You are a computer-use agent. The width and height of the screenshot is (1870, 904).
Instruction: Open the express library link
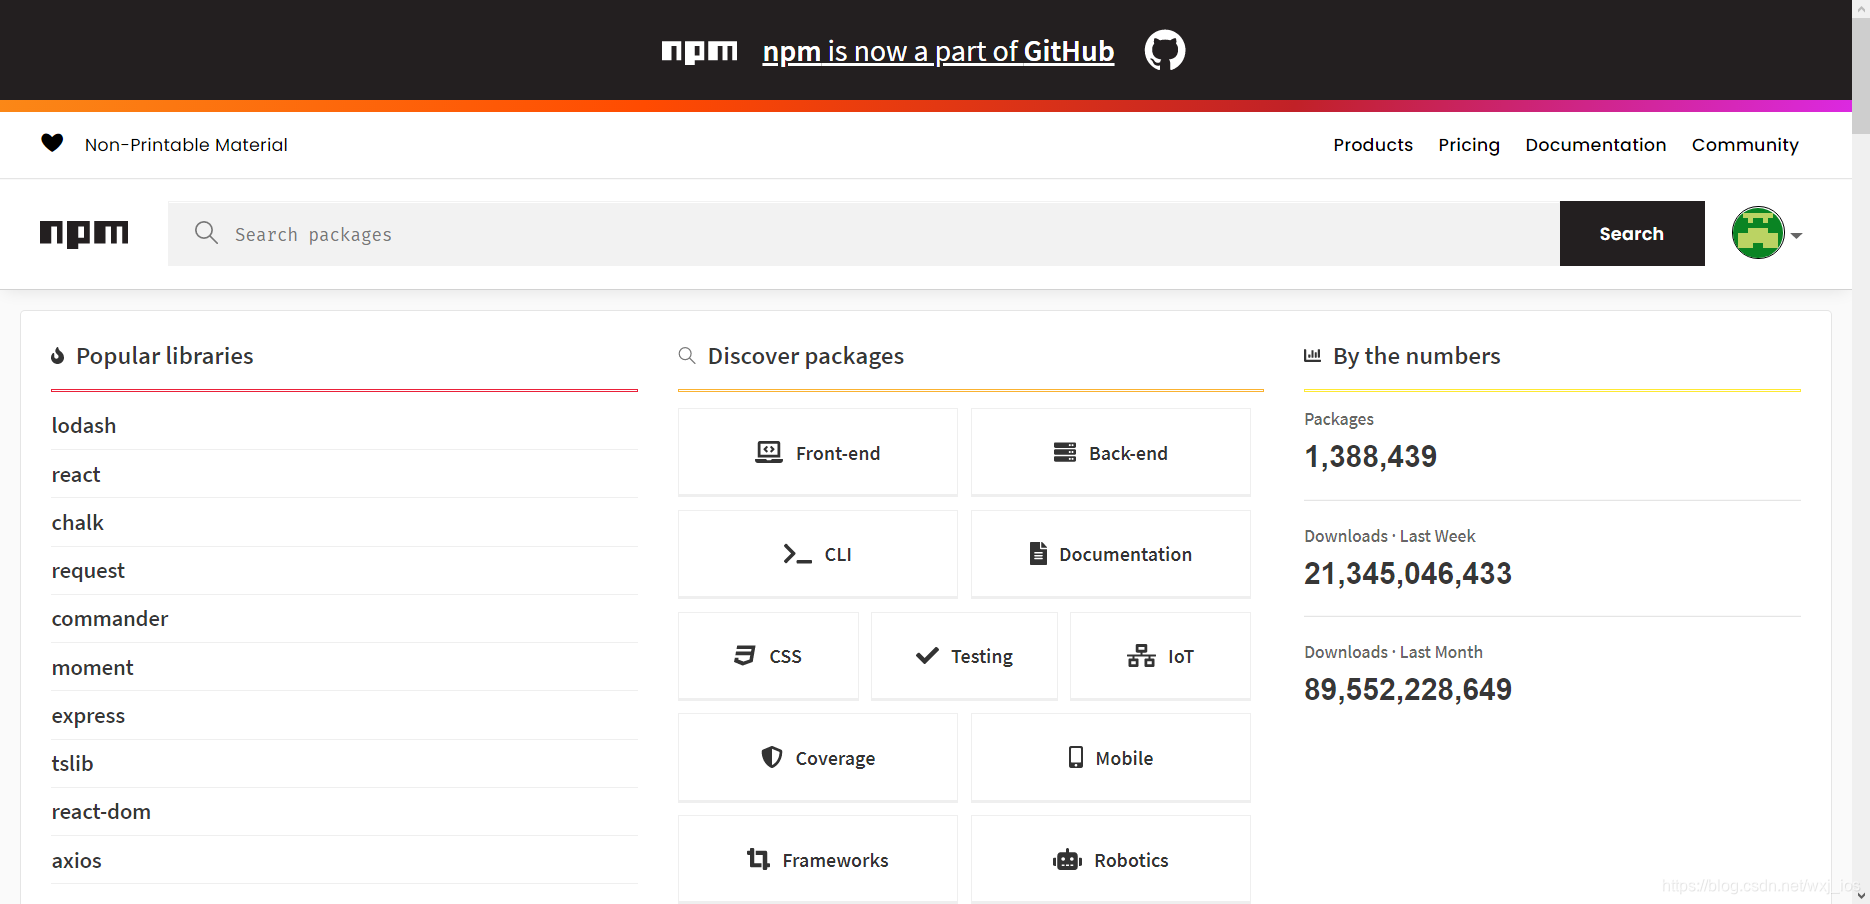coord(88,715)
